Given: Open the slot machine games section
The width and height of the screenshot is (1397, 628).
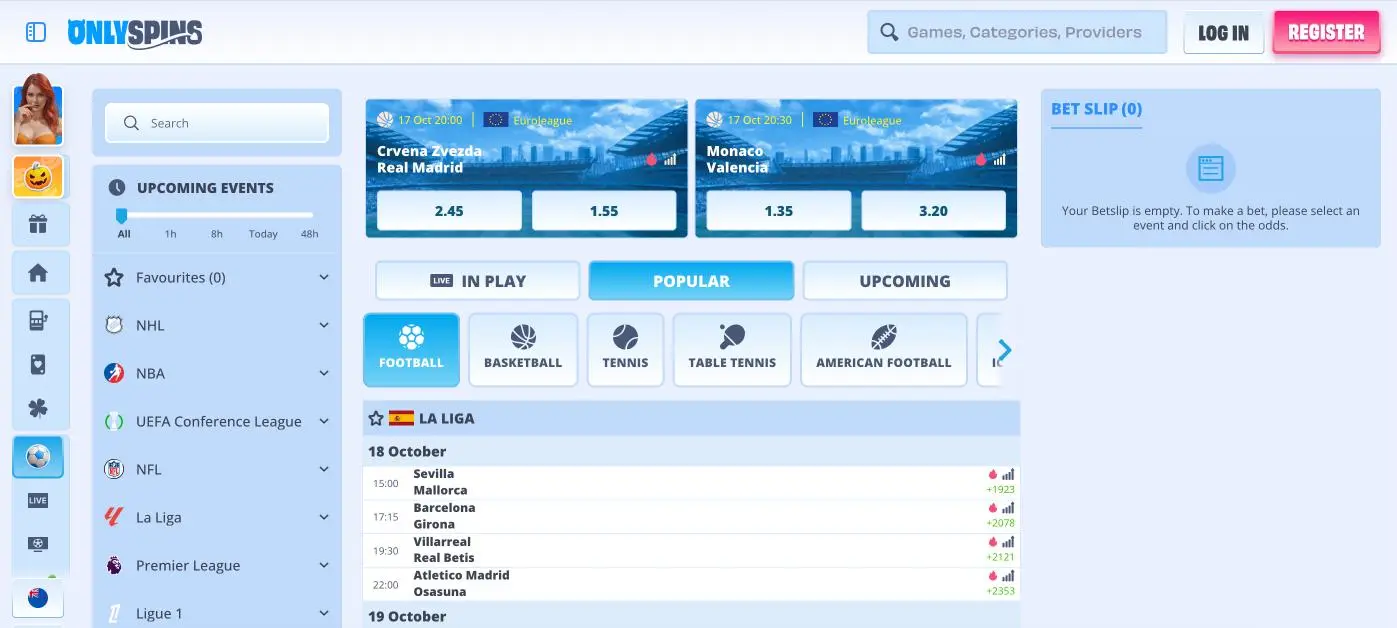Looking at the screenshot, I should (38, 320).
